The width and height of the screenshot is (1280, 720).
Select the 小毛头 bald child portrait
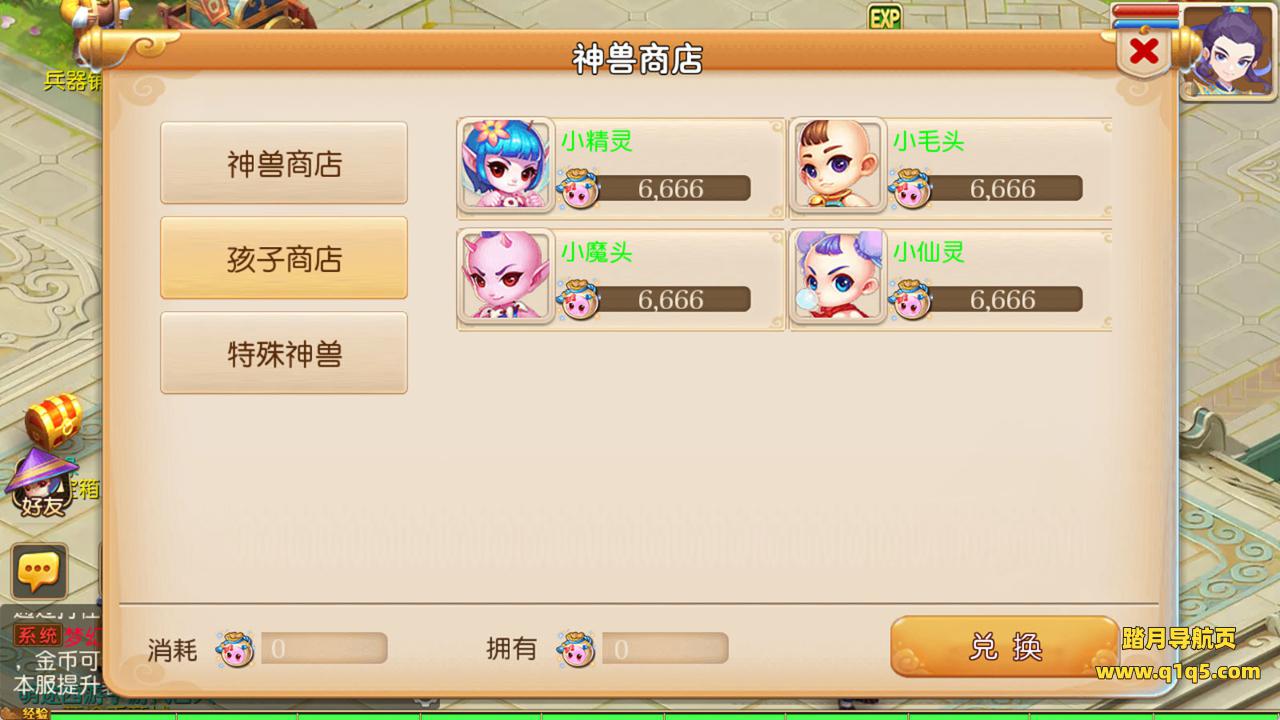coord(838,166)
